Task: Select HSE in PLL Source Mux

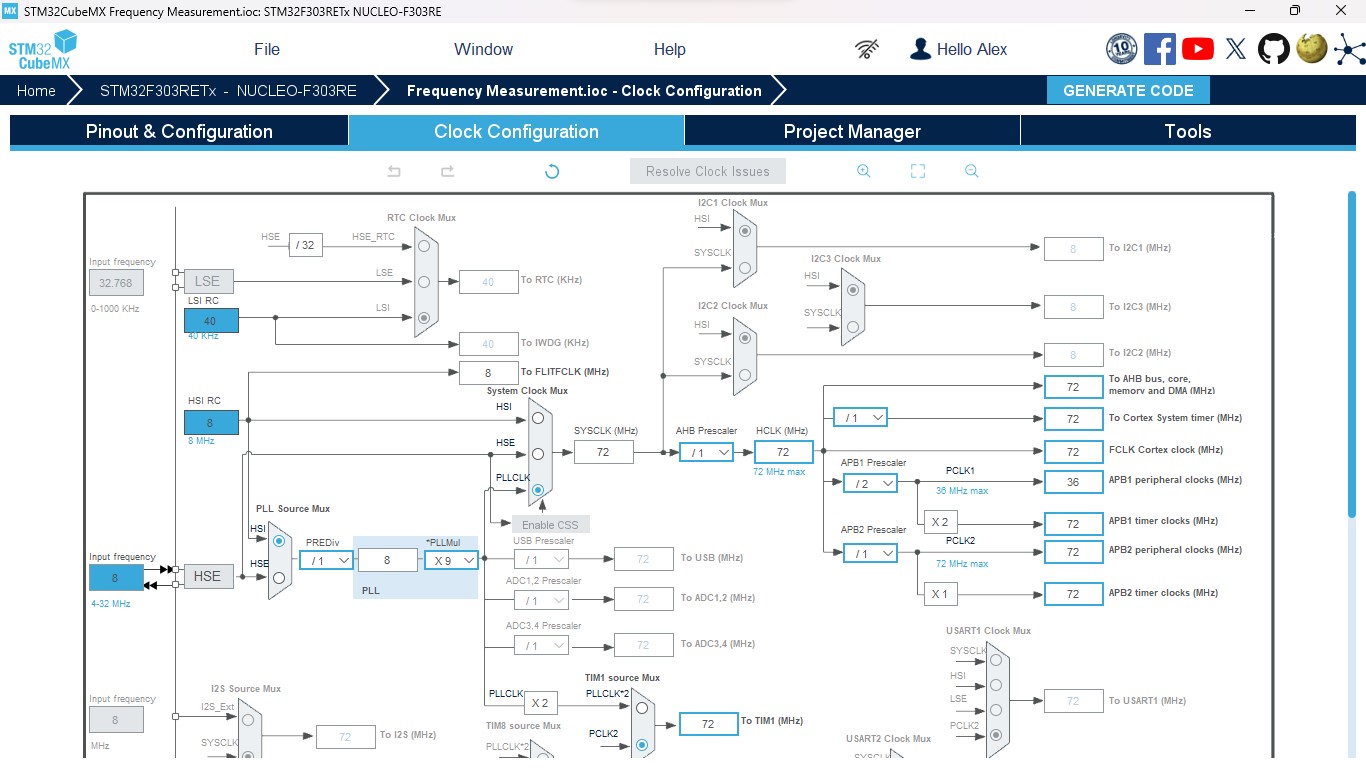Action: pyautogui.click(x=279, y=577)
